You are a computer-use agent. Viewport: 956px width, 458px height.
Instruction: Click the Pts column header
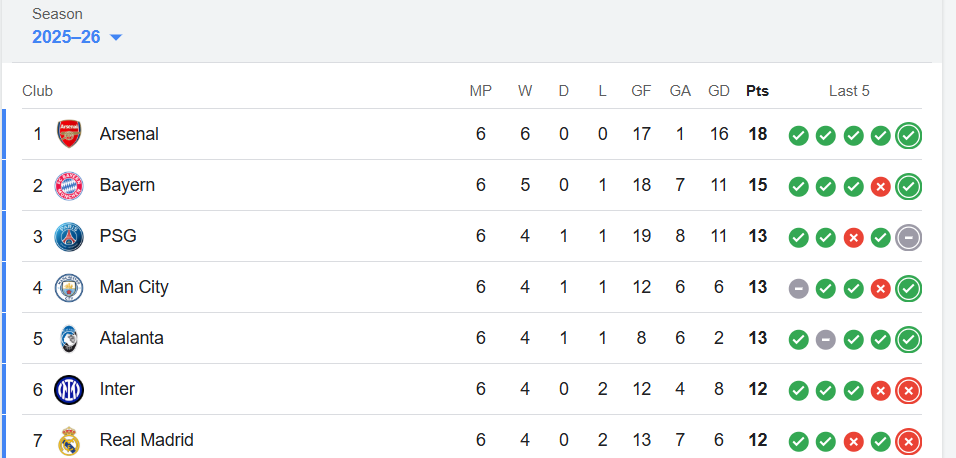pos(757,91)
